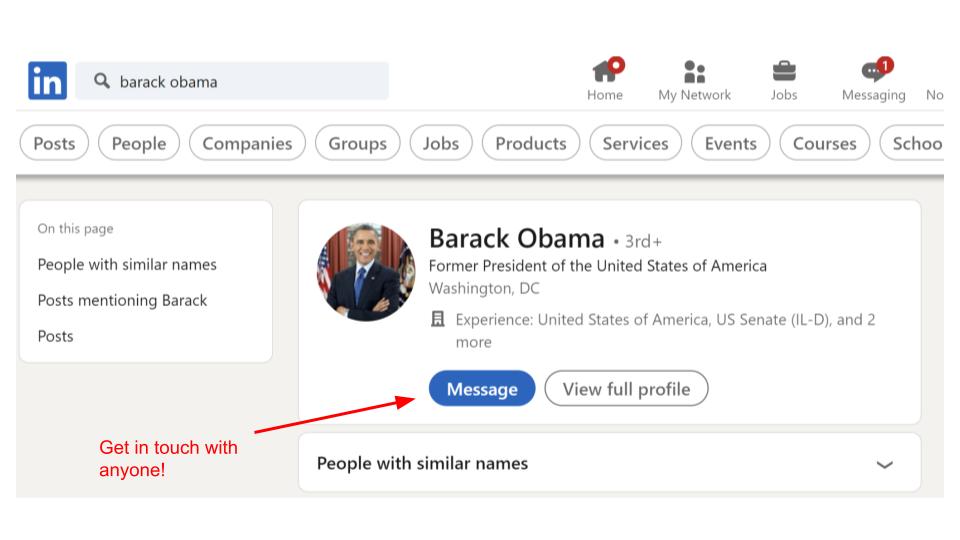Select the Products filter pill
The width and height of the screenshot is (960, 540).
530,143
